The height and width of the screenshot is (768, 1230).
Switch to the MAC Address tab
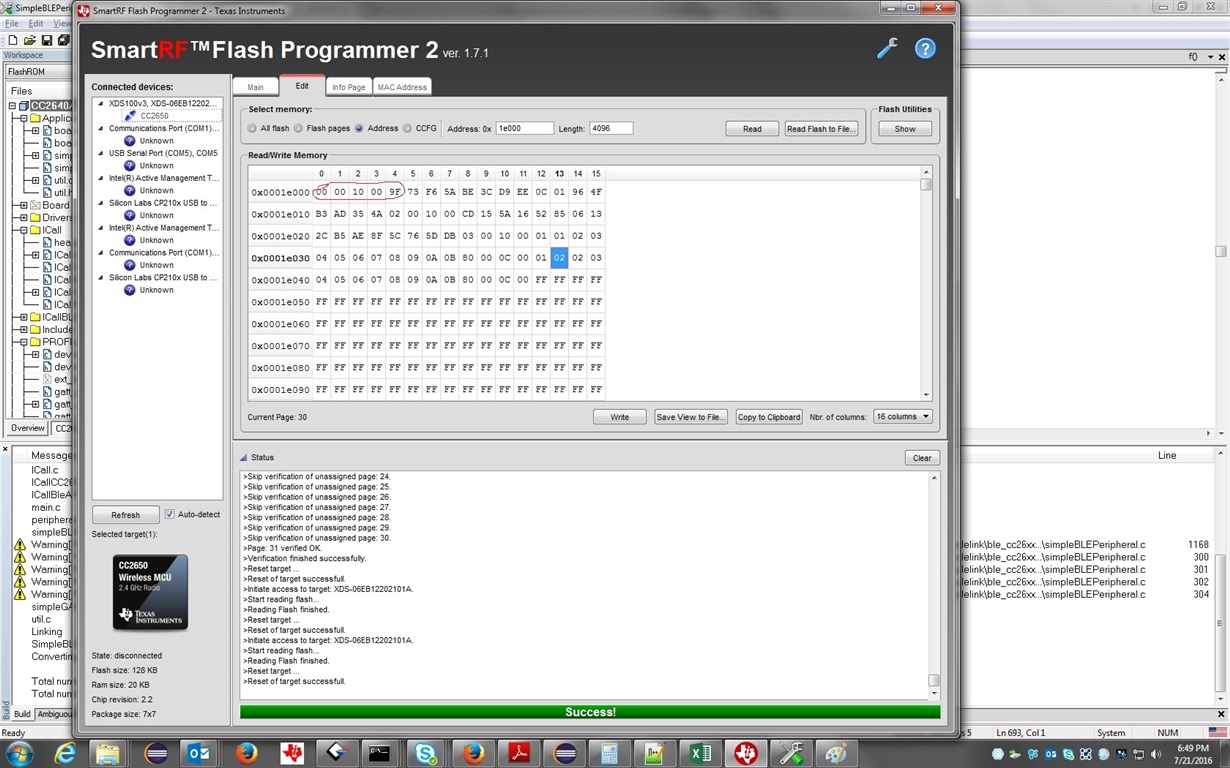pos(402,87)
